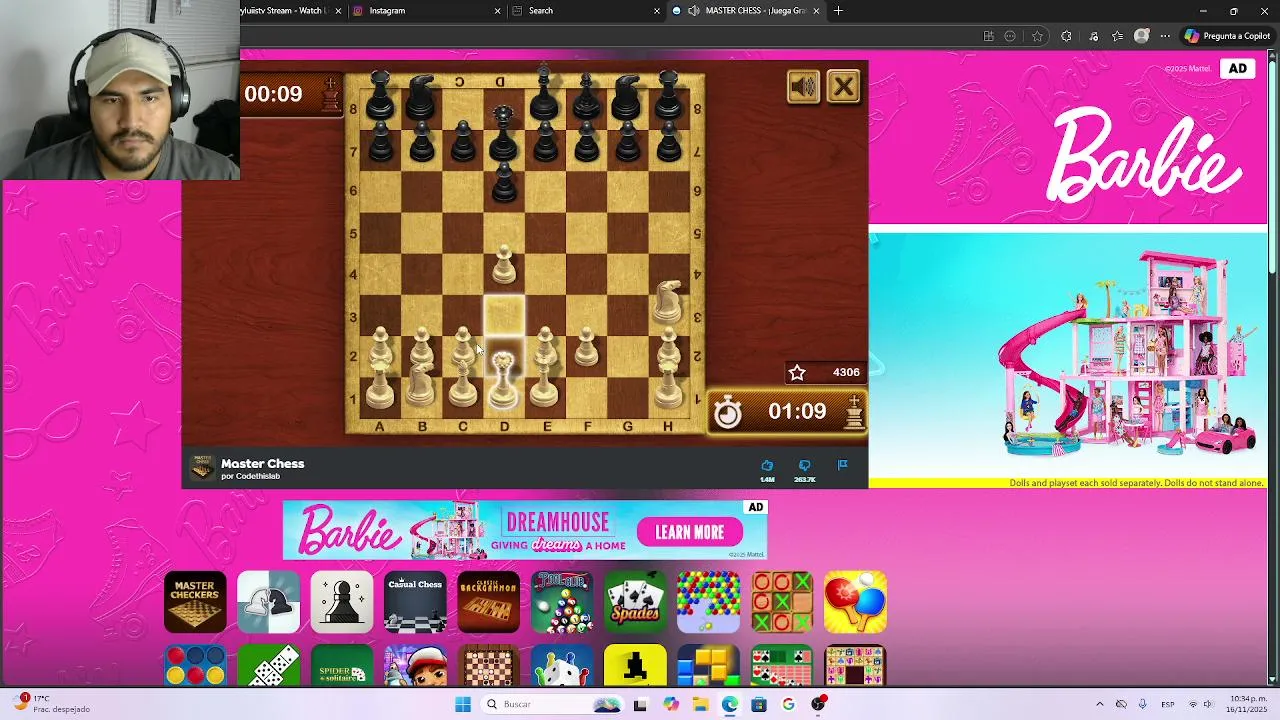
Task: Switch to the Instagram tab
Action: (427, 11)
